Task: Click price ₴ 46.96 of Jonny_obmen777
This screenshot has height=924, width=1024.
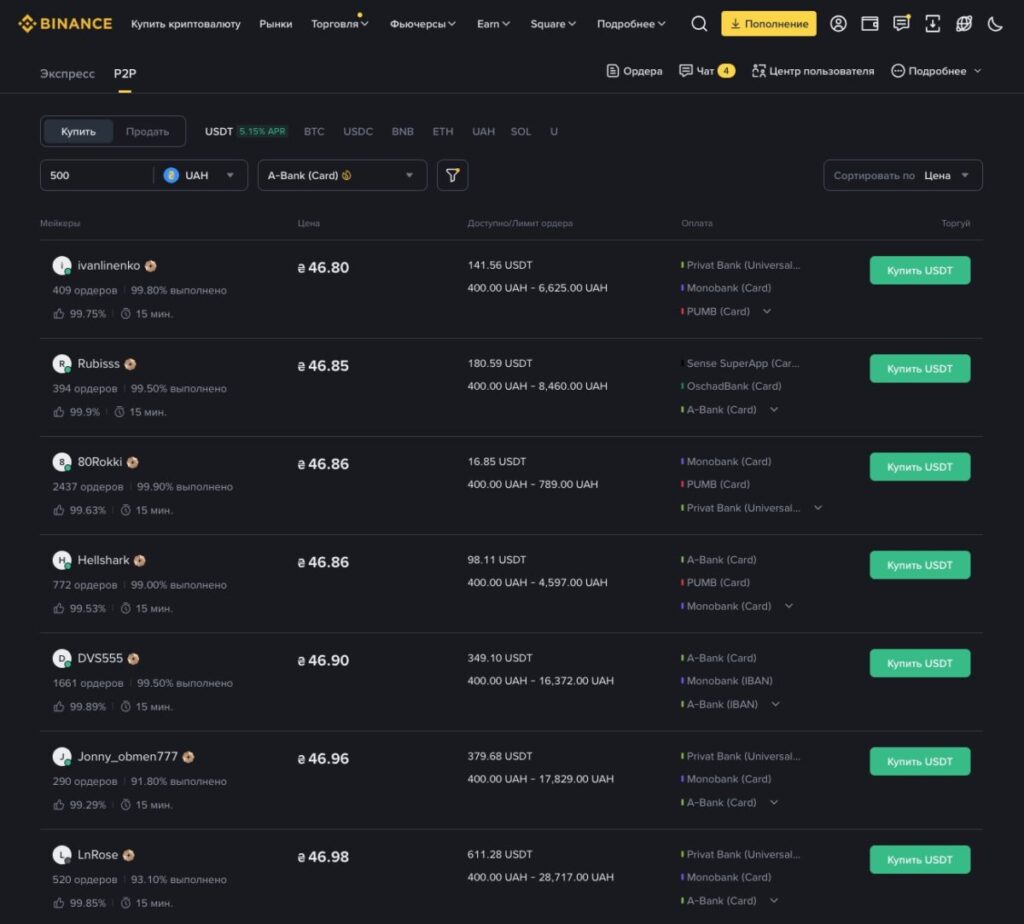Action: coord(323,758)
